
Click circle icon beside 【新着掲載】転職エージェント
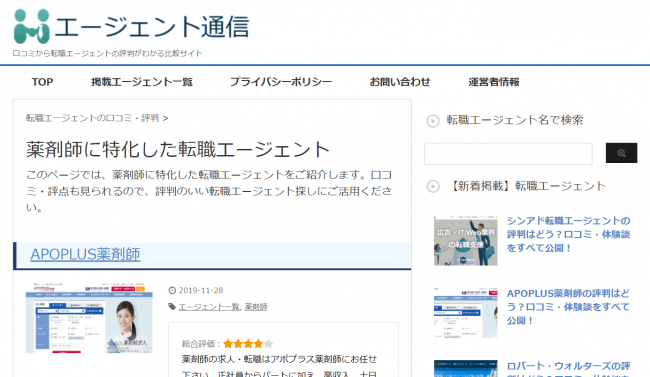(433, 187)
